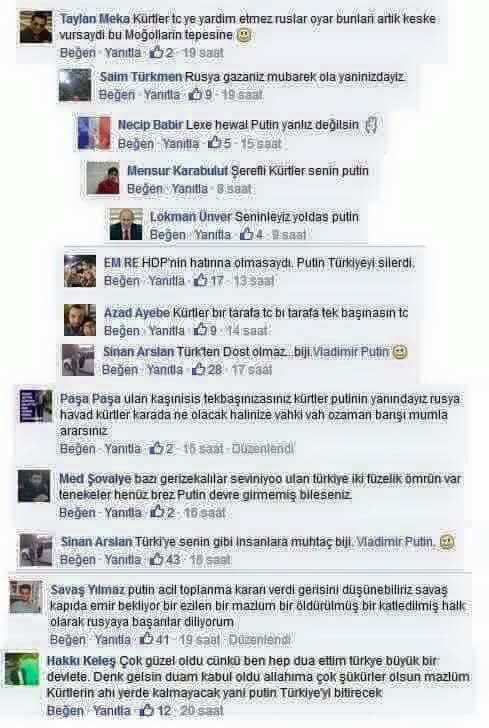Open Necip Babir's flag profile picture
This screenshot has height=728, width=489.
point(94,133)
